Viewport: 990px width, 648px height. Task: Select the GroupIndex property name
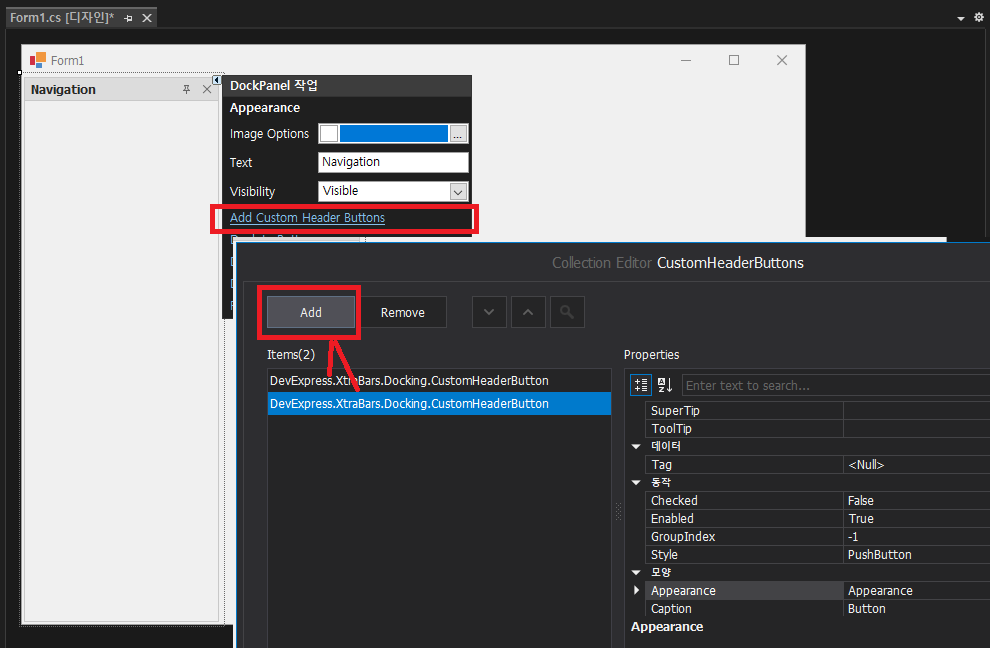tap(683, 537)
